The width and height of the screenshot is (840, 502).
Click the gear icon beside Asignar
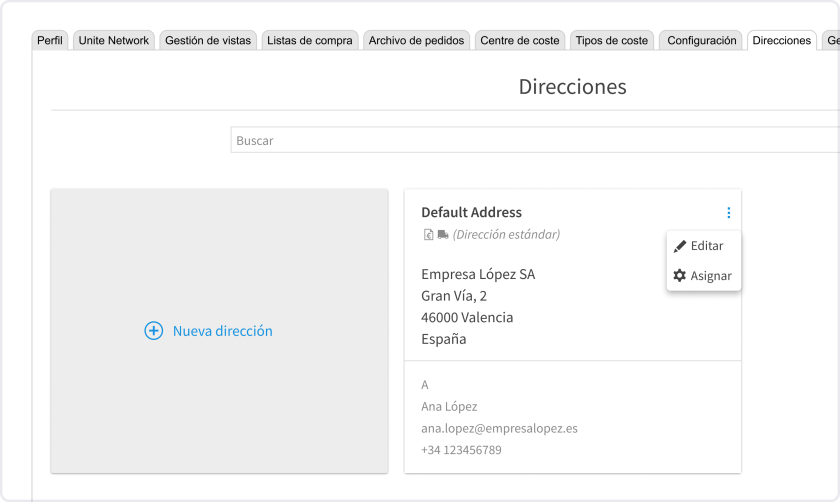(x=680, y=276)
